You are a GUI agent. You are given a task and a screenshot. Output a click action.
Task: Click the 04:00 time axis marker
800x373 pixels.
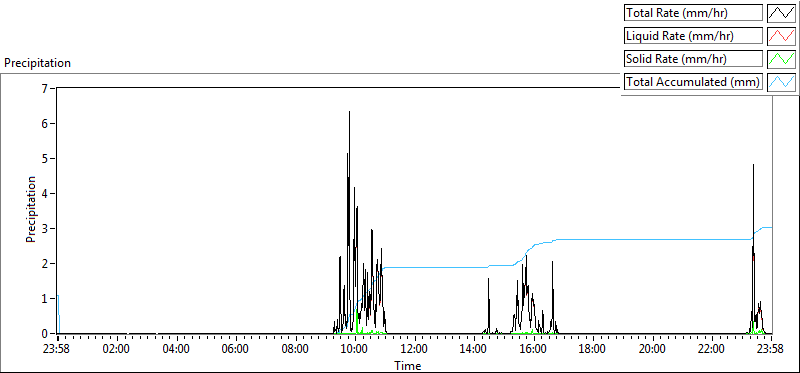(177, 350)
